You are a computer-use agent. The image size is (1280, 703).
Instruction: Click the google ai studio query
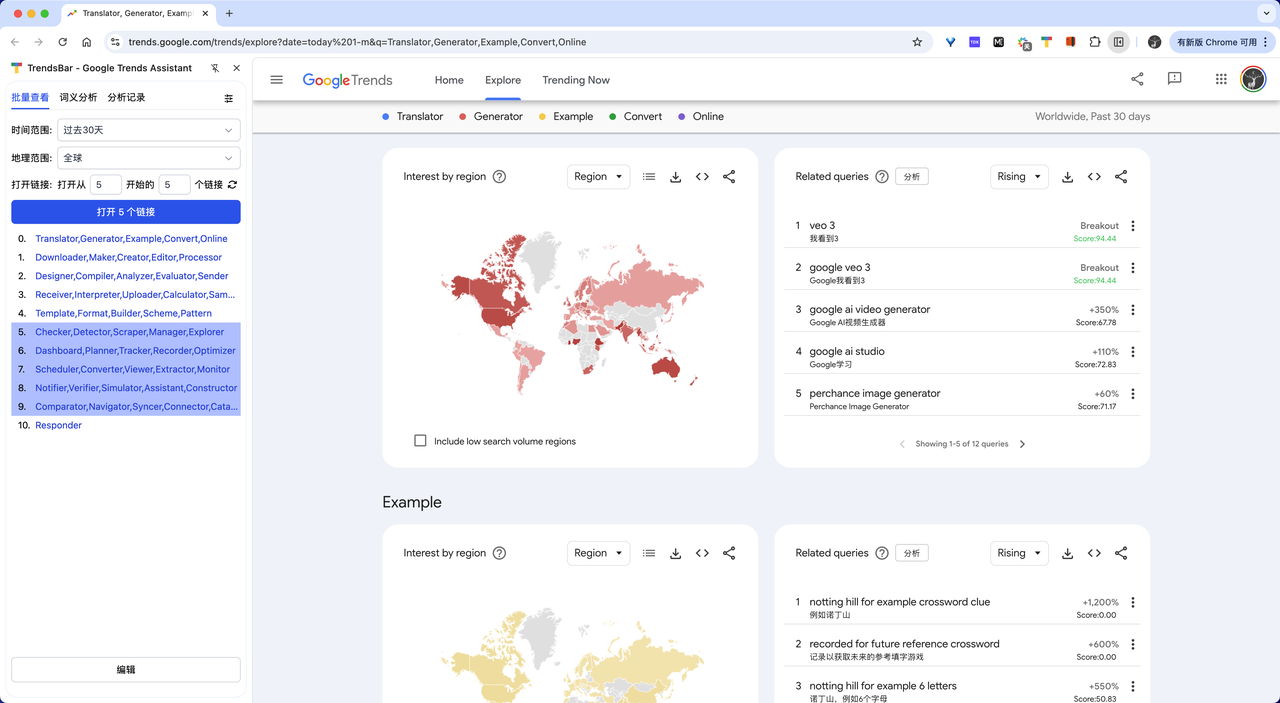point(847,352)
